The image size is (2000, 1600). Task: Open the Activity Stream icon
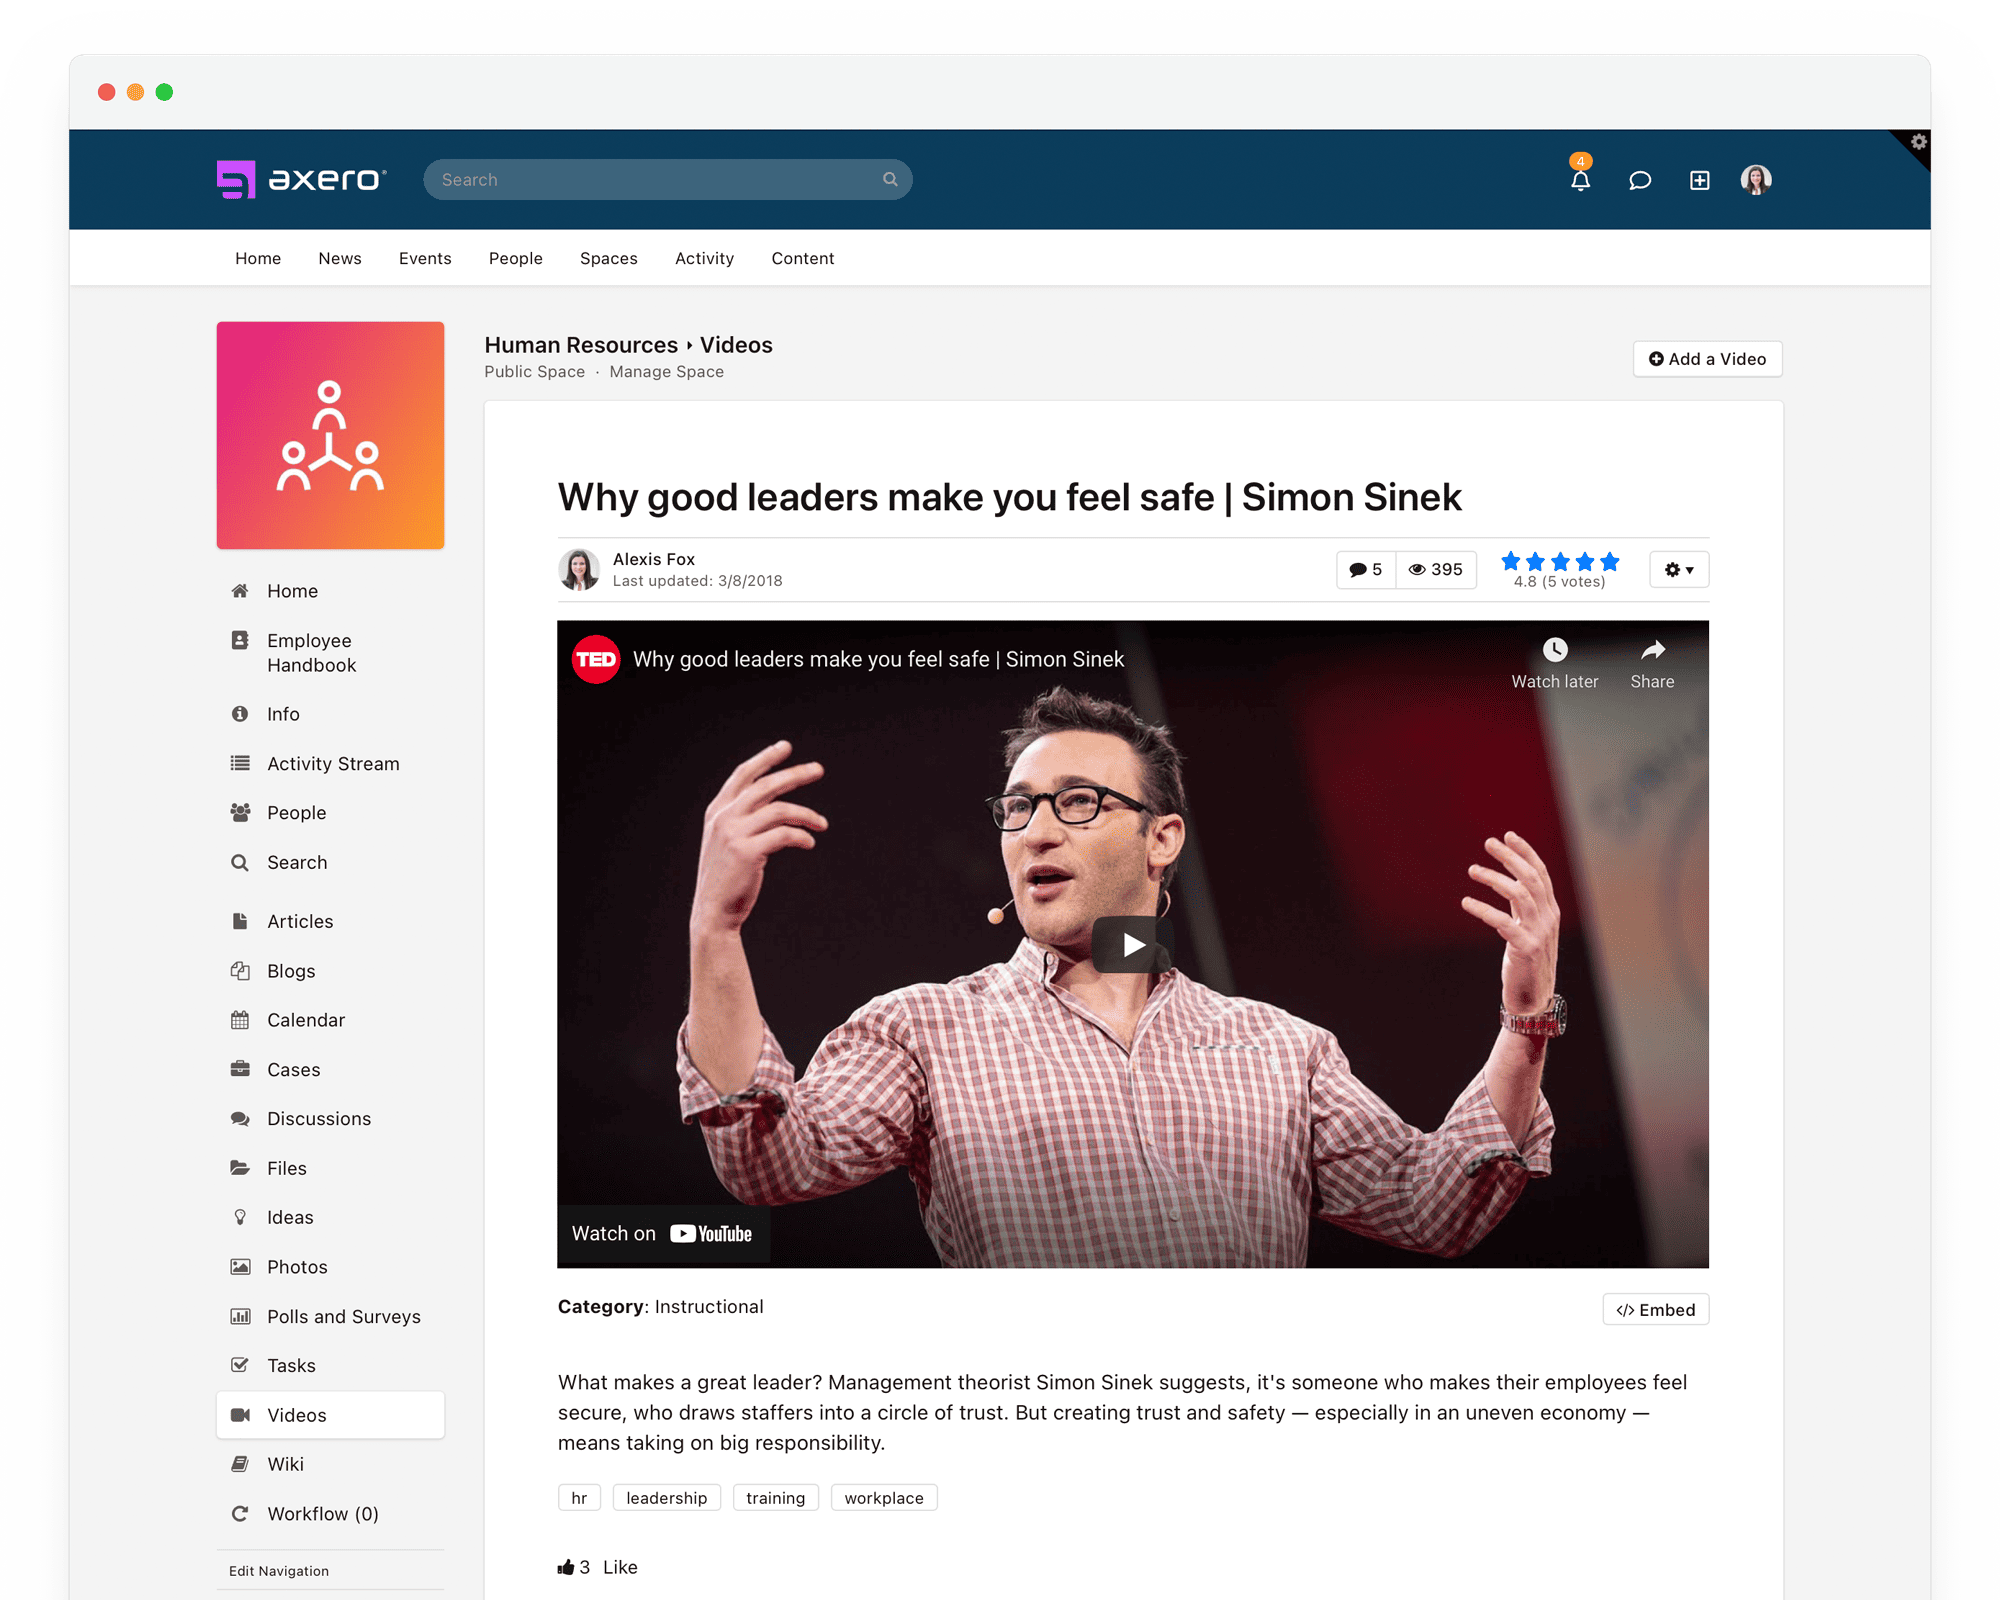[x=240, y=763]
